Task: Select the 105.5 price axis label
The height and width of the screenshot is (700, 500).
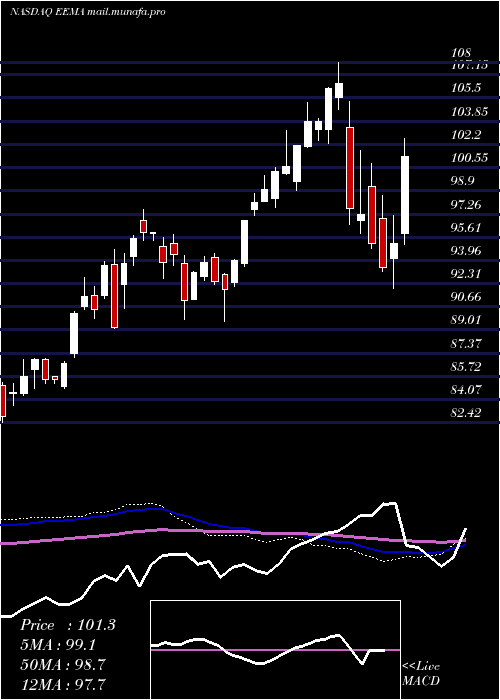Action: pos(467,88)
